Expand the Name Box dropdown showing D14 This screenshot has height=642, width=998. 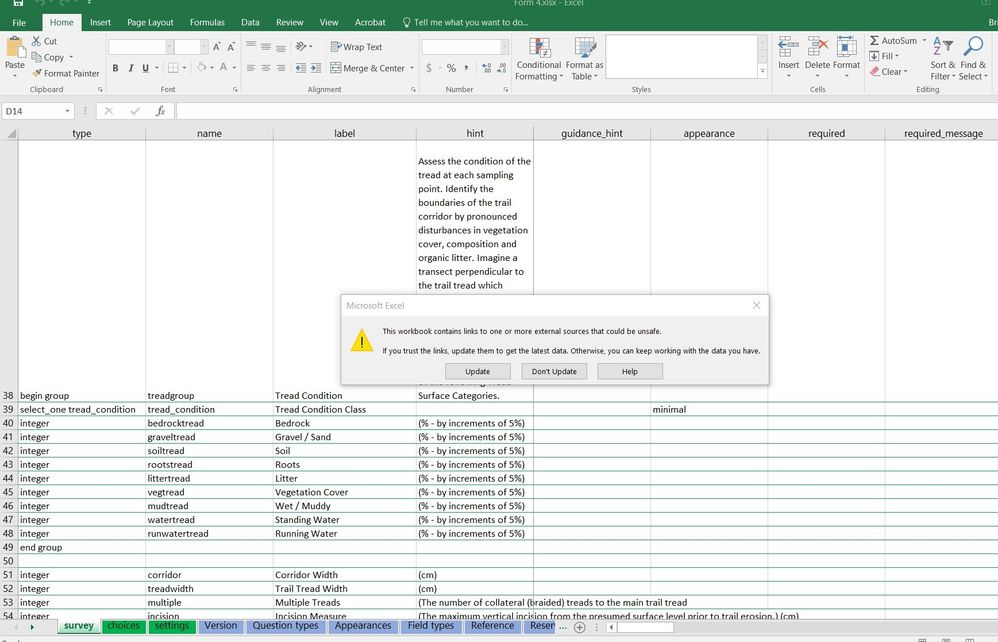[68, 111]
